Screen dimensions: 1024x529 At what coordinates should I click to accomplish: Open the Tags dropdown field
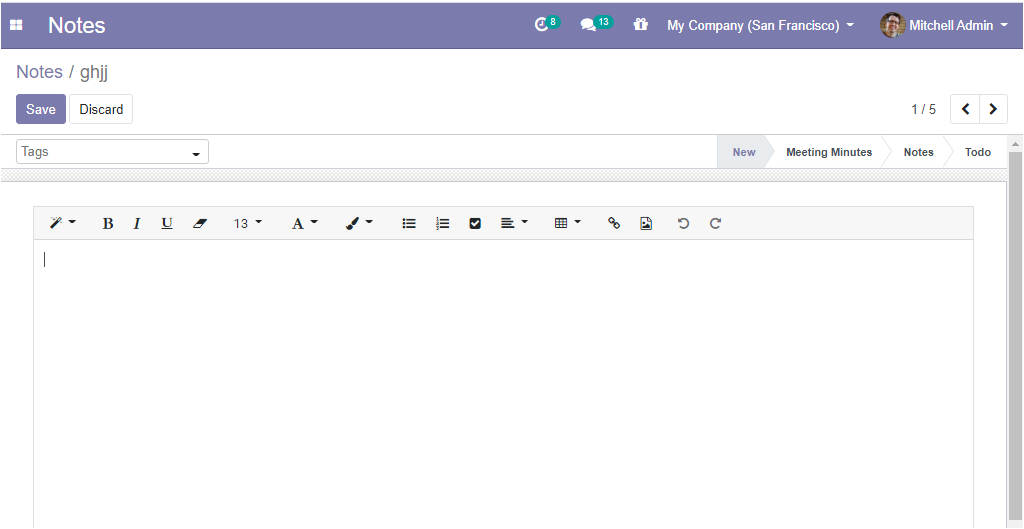(x=112, y=152)
